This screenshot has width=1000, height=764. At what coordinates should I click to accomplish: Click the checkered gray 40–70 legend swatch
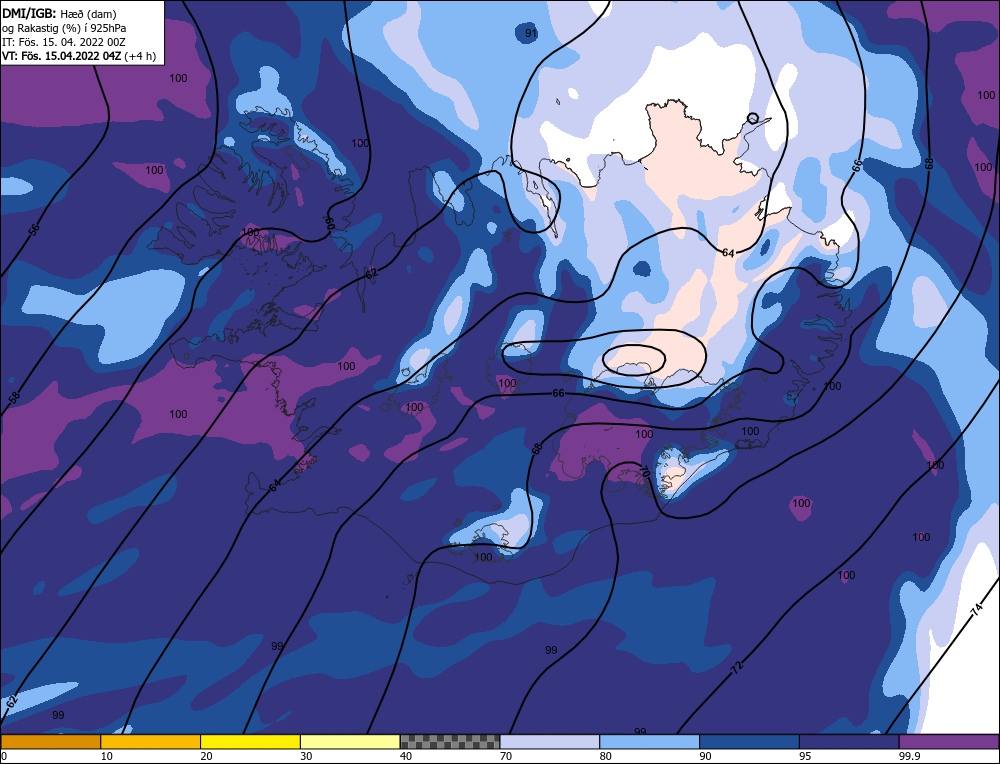tap(450, 741)
